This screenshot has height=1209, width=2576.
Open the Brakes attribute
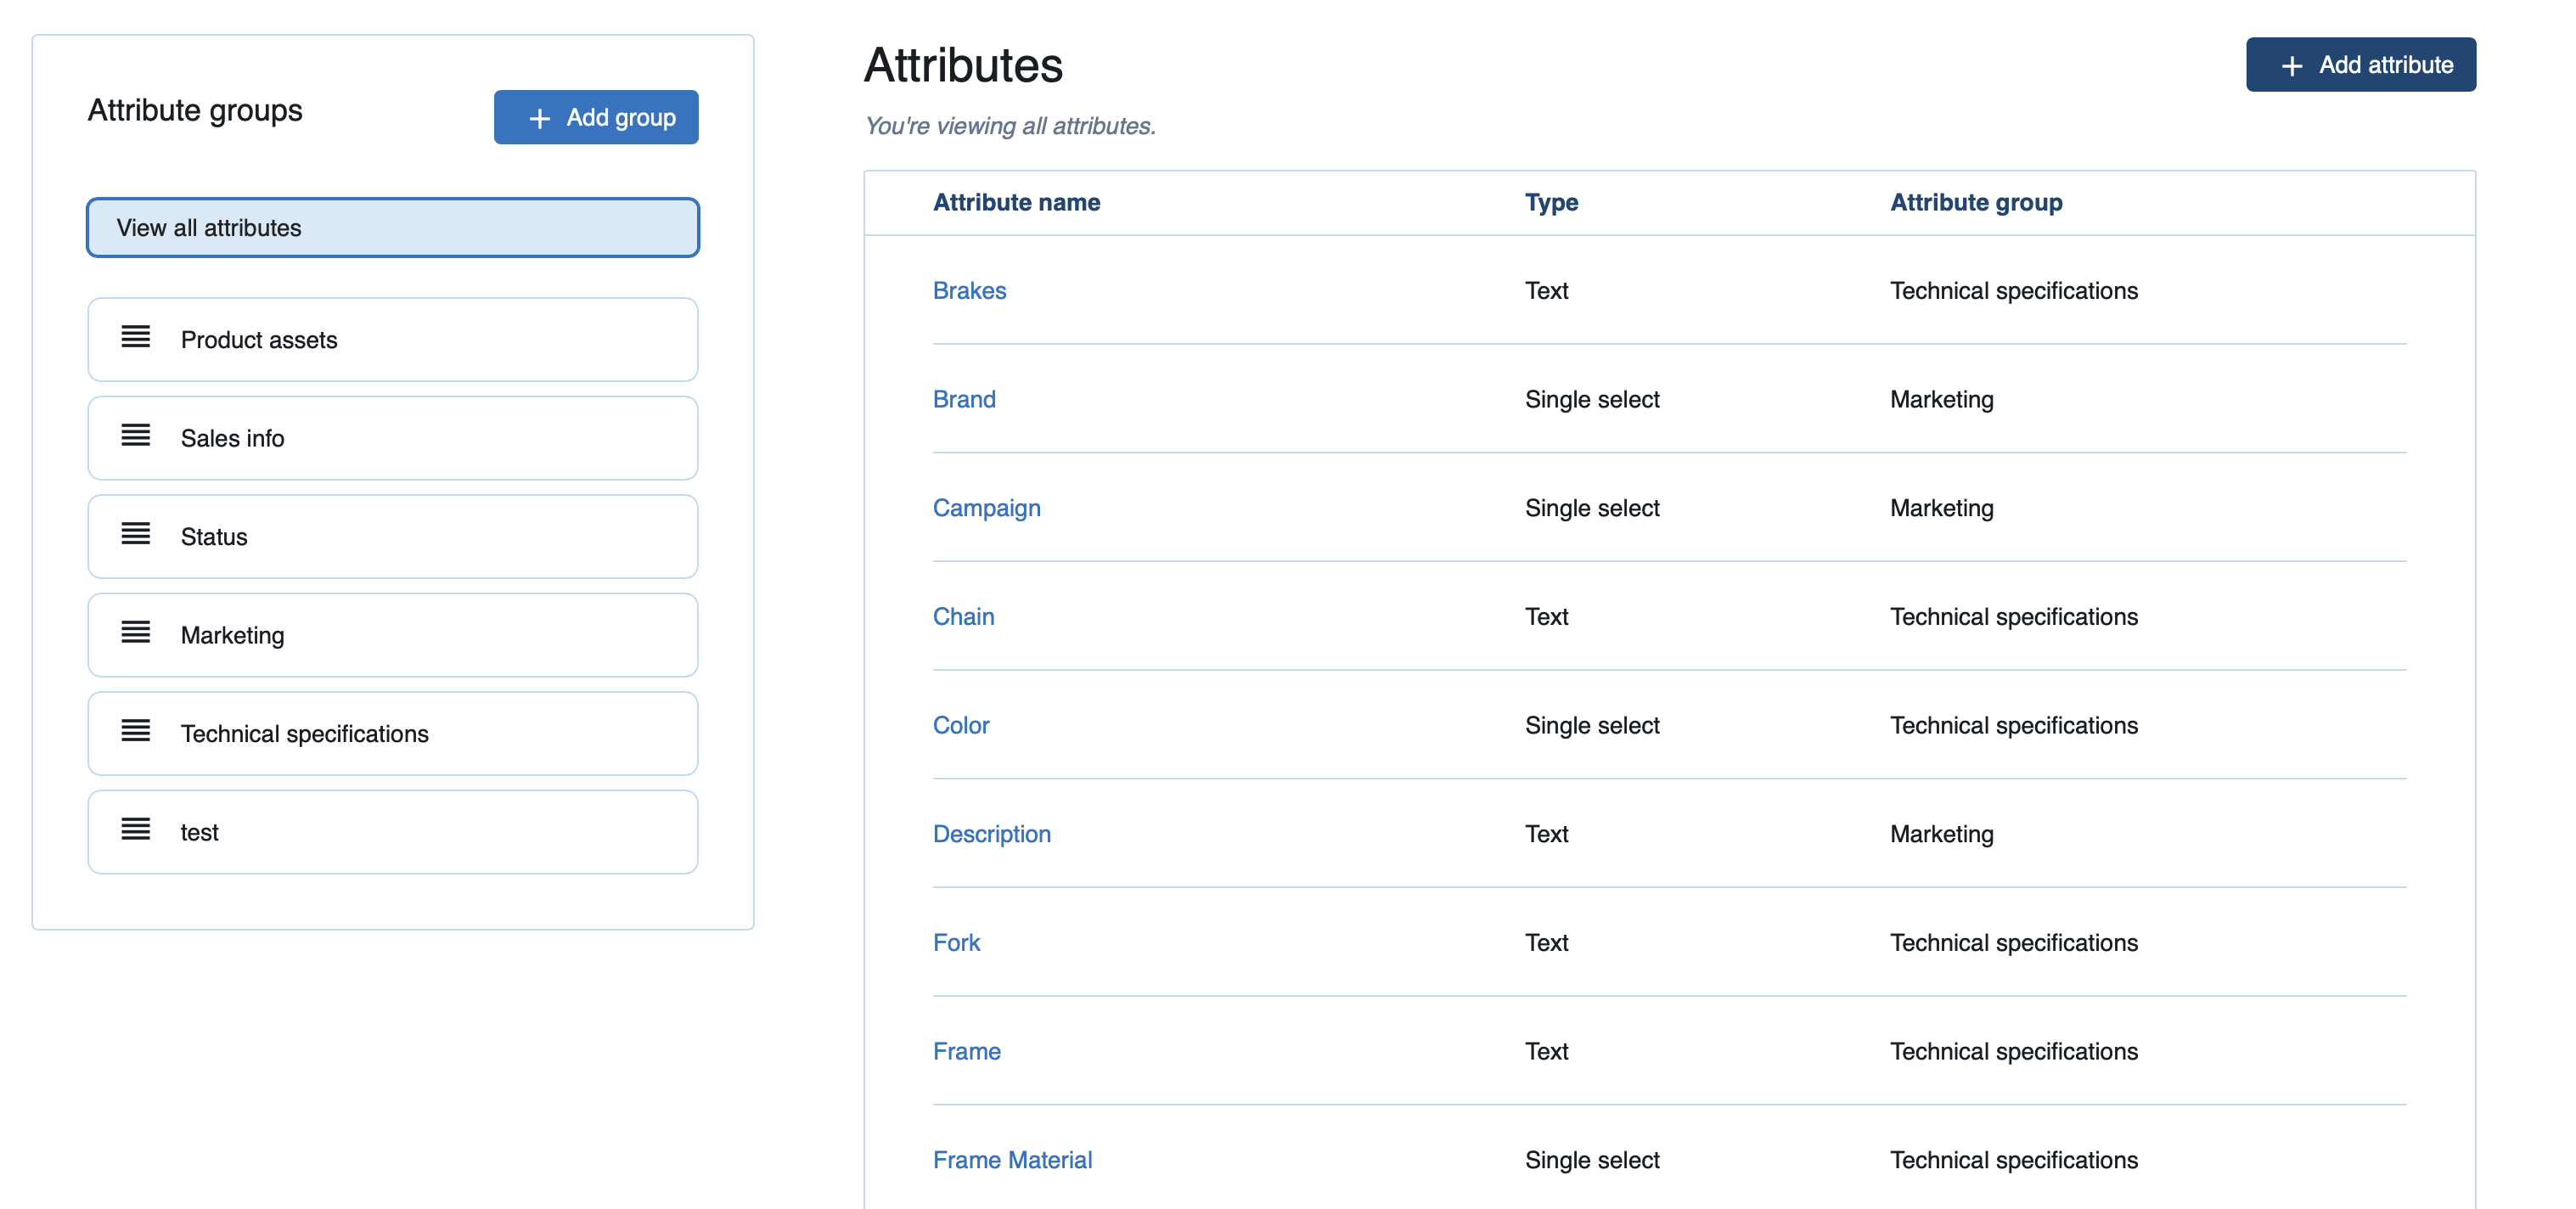[x=969, y=291]
